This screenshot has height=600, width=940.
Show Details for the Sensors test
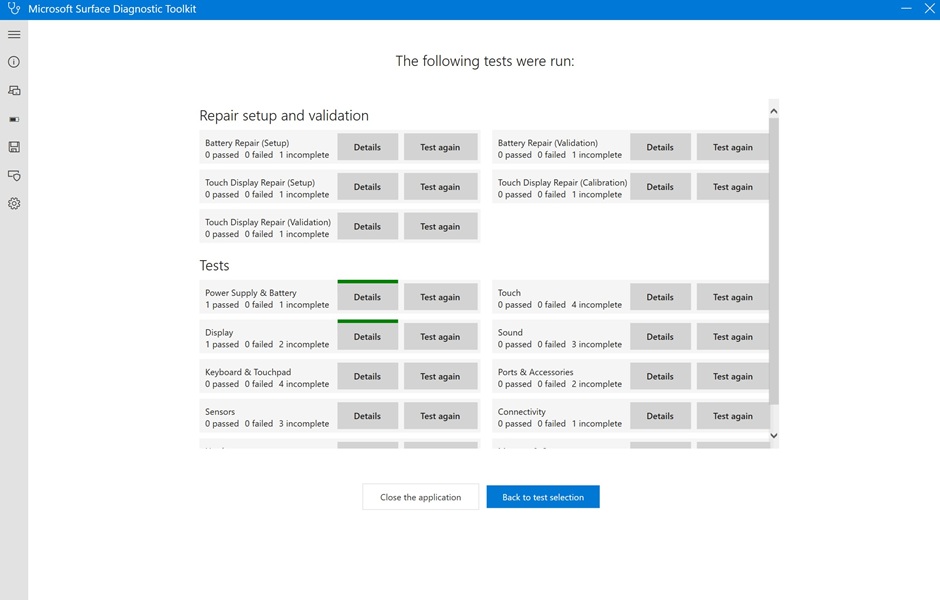tap(367, 415)
